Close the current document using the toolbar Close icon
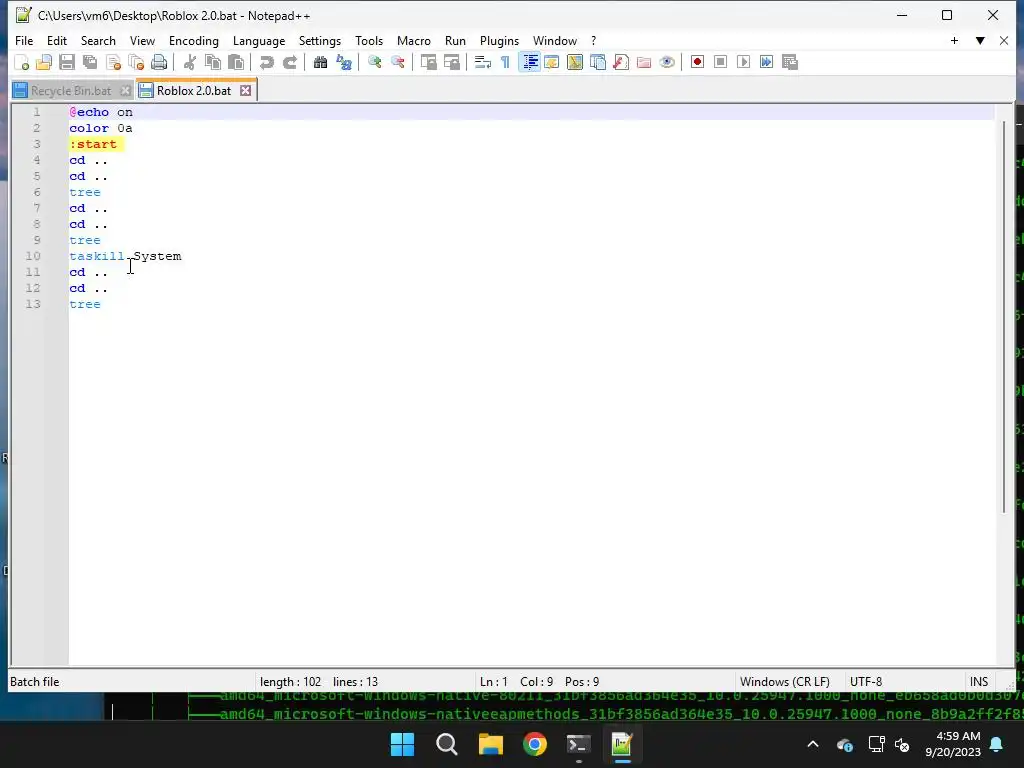Screen dimensions: 1024x768 [x=114, y=62]
